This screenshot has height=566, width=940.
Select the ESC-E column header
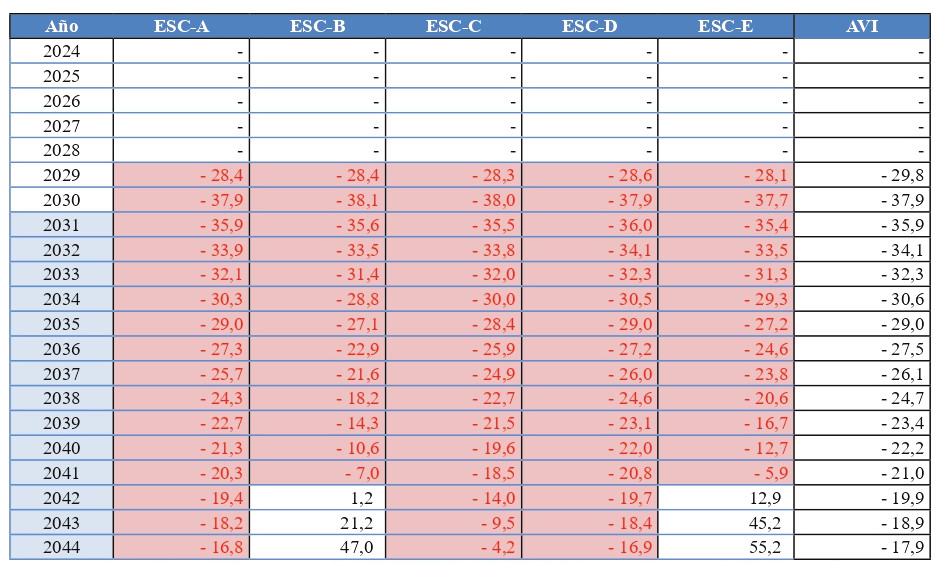click(x=725, y=27)
